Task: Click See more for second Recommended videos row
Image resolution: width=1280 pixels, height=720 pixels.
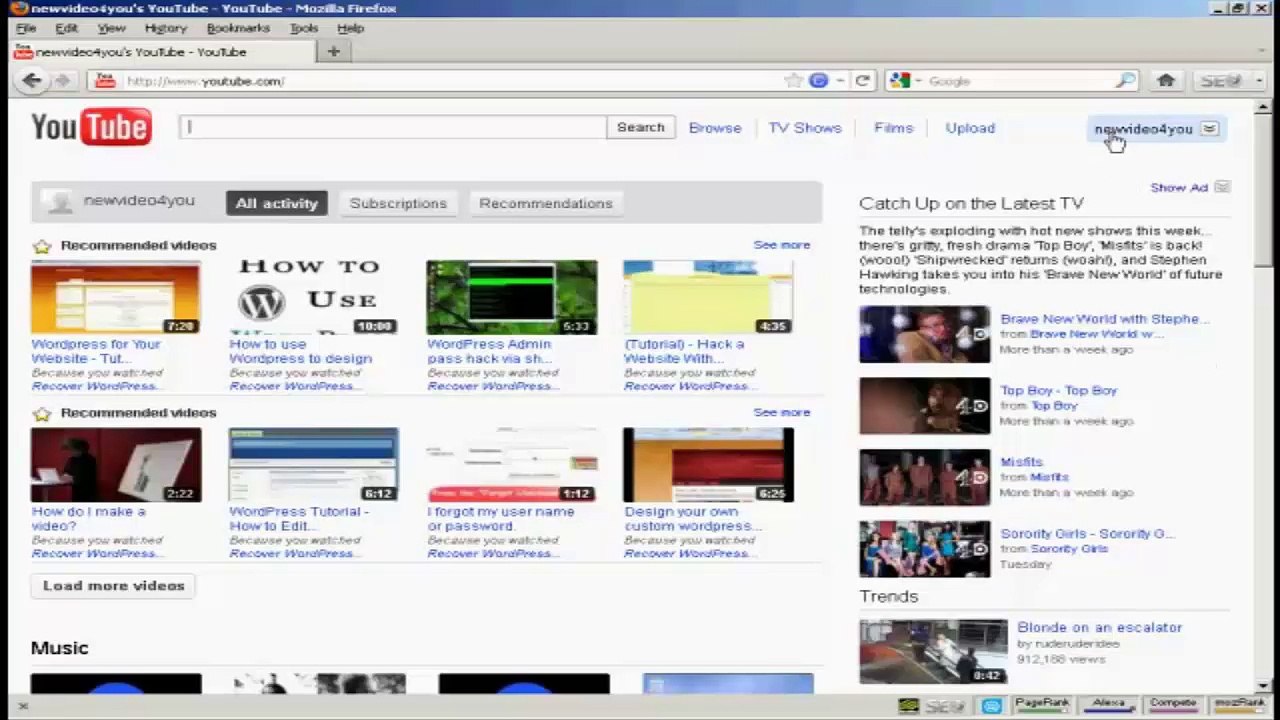Action: 782,412
